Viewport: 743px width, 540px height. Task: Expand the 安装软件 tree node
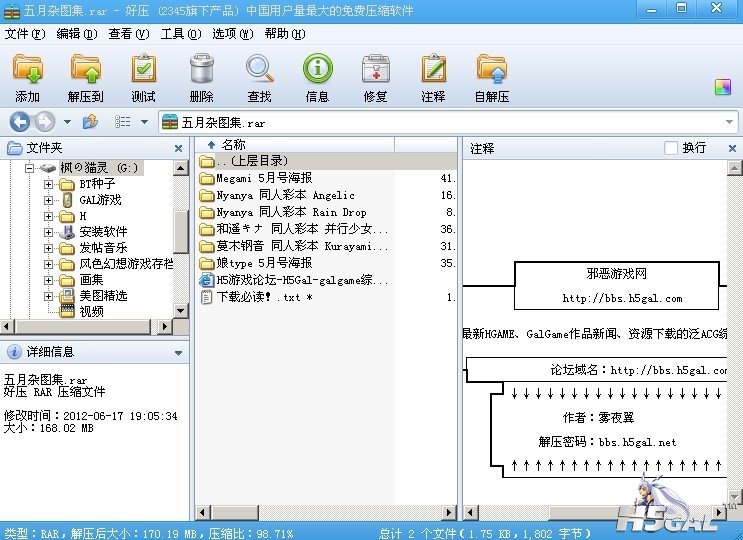point(48,232)
